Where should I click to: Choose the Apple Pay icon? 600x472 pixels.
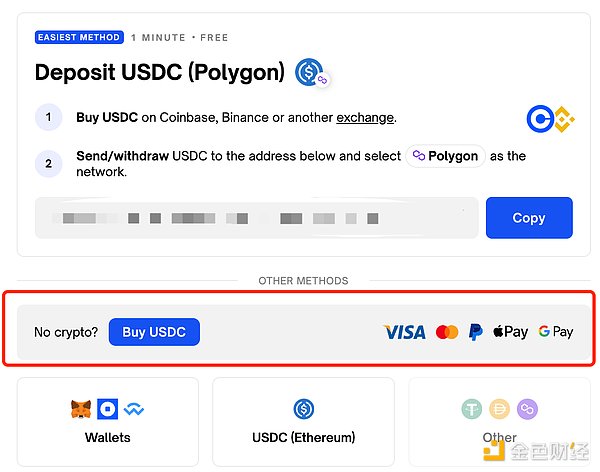coord(510,332)
